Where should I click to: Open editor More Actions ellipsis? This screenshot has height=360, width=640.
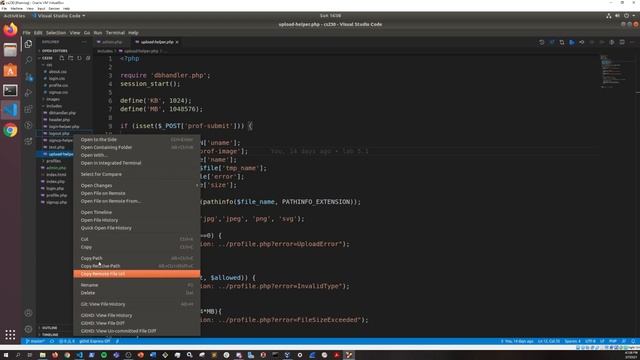click(632, 42)
